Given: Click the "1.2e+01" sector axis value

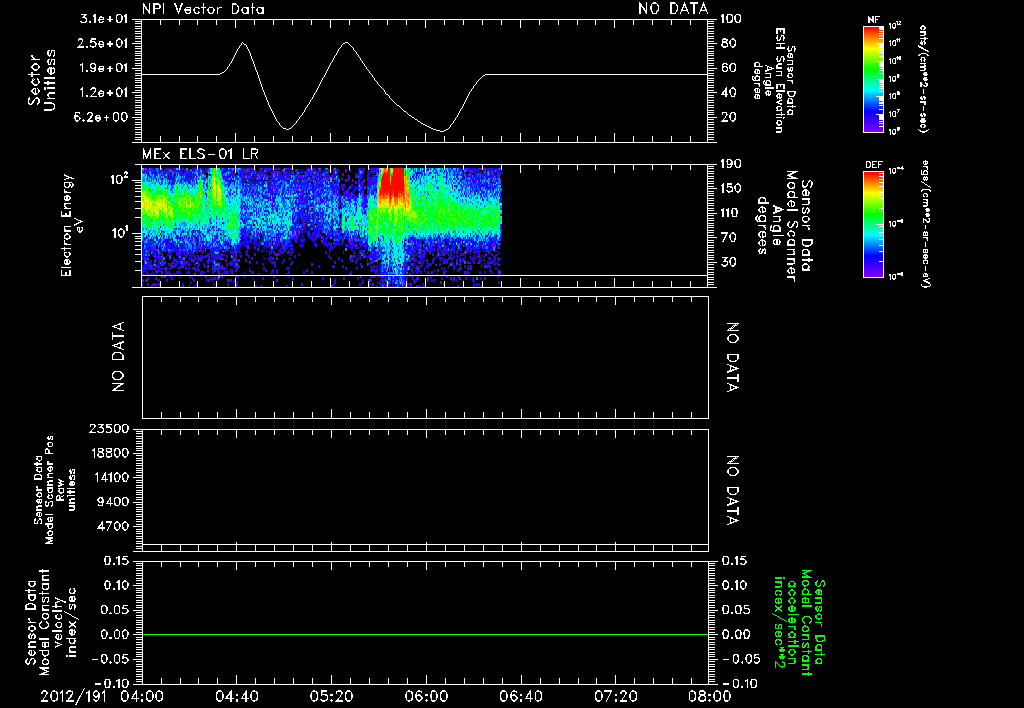Looking at the screenshot, I should [103, 93].
